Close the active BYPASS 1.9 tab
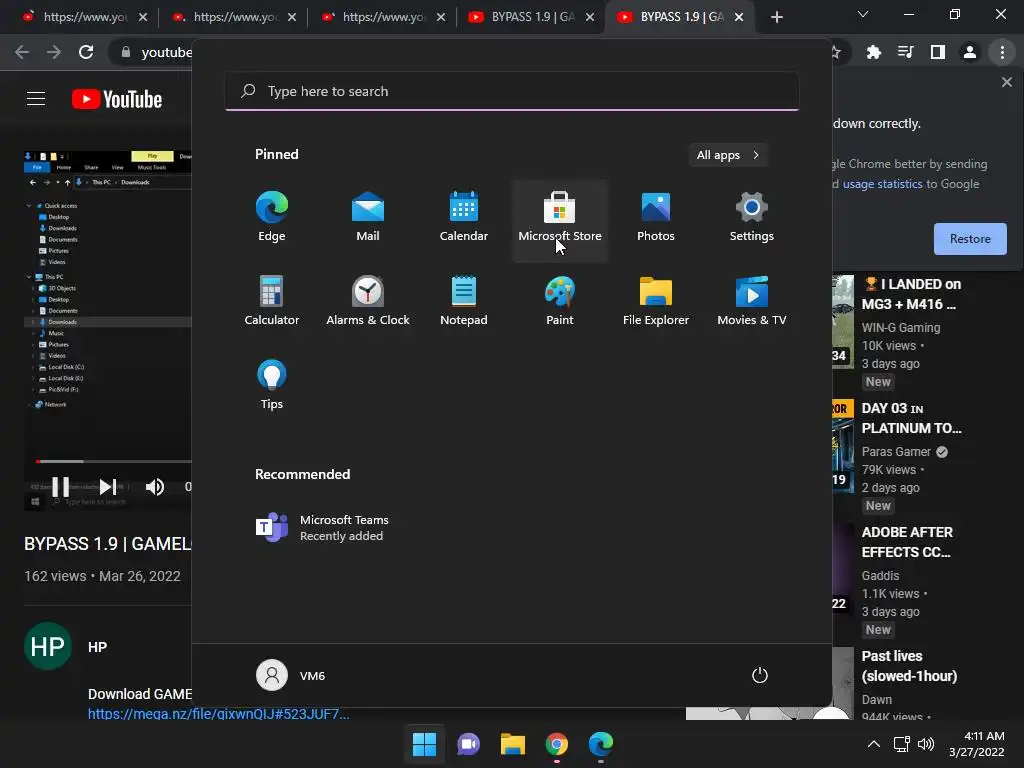The image size is (1024, 768). coord(739,17)
